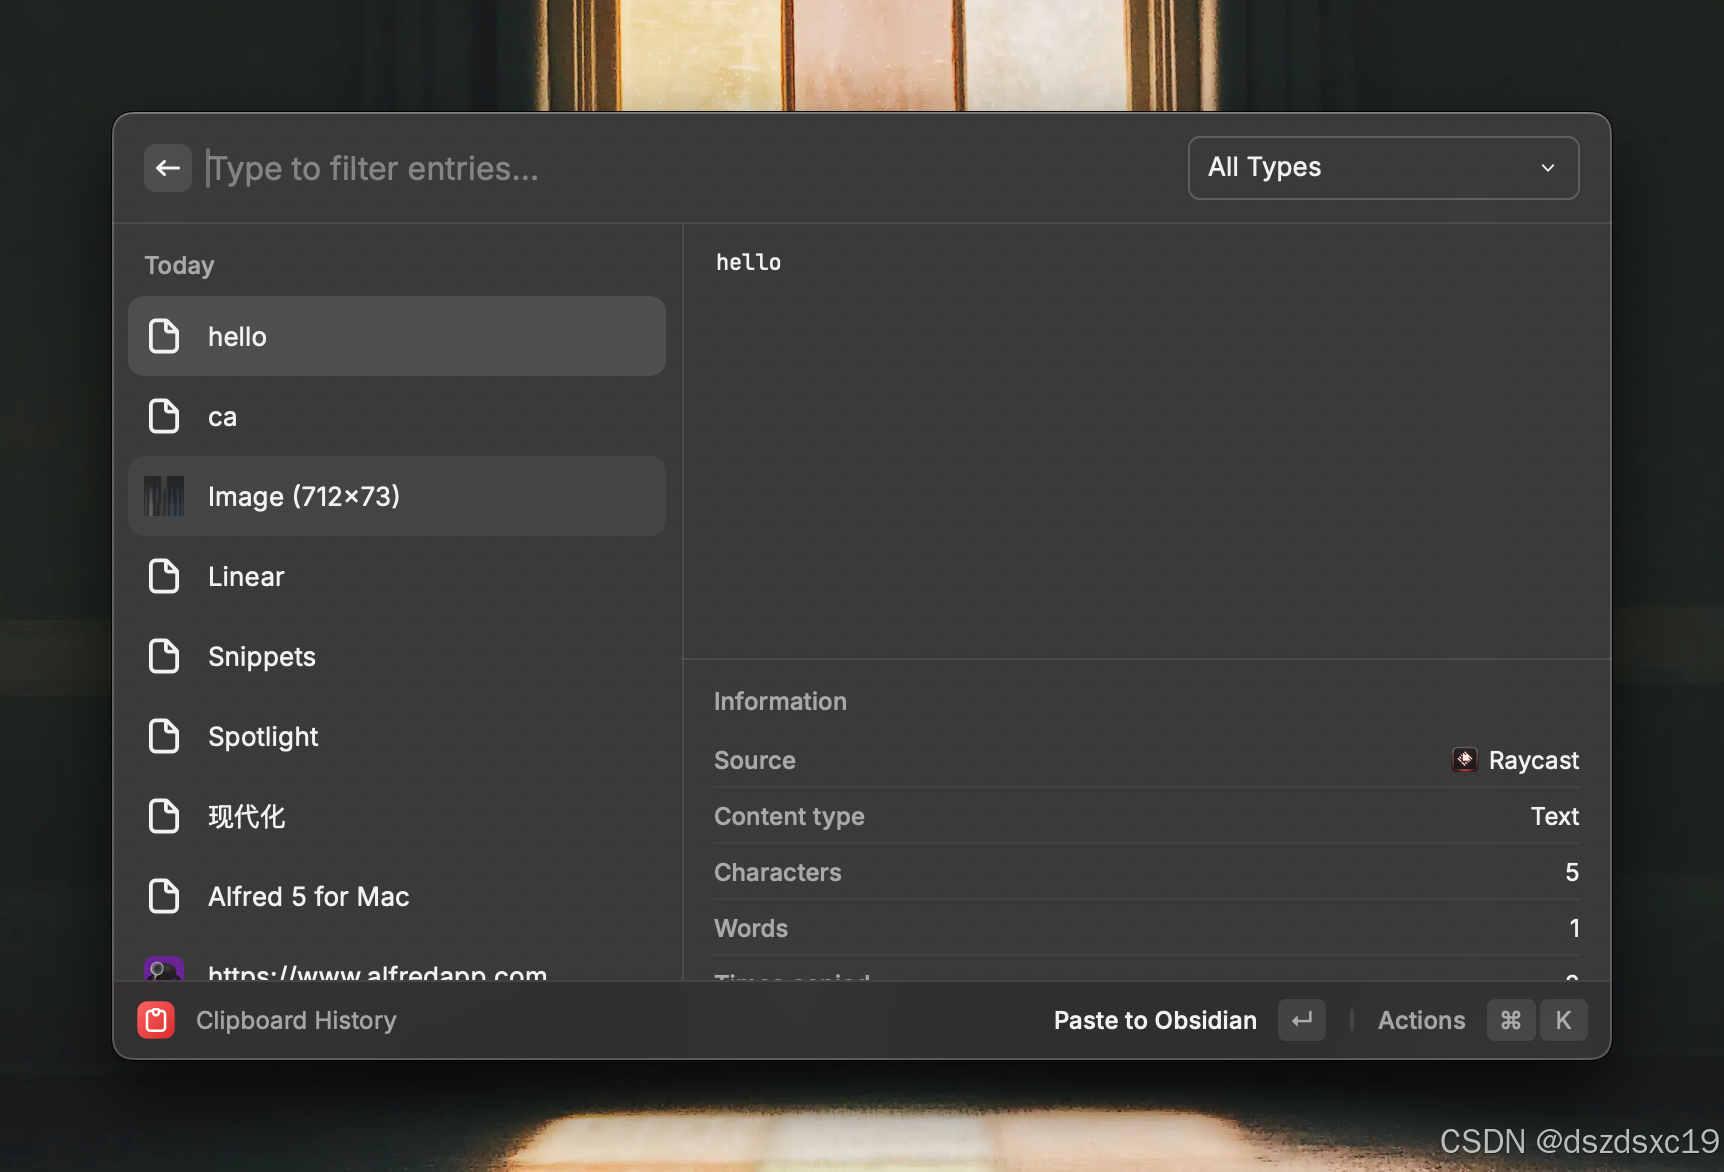Click the document icon beside hello
Viewport: 1724px width, 1172px height.
coord(164,336)
